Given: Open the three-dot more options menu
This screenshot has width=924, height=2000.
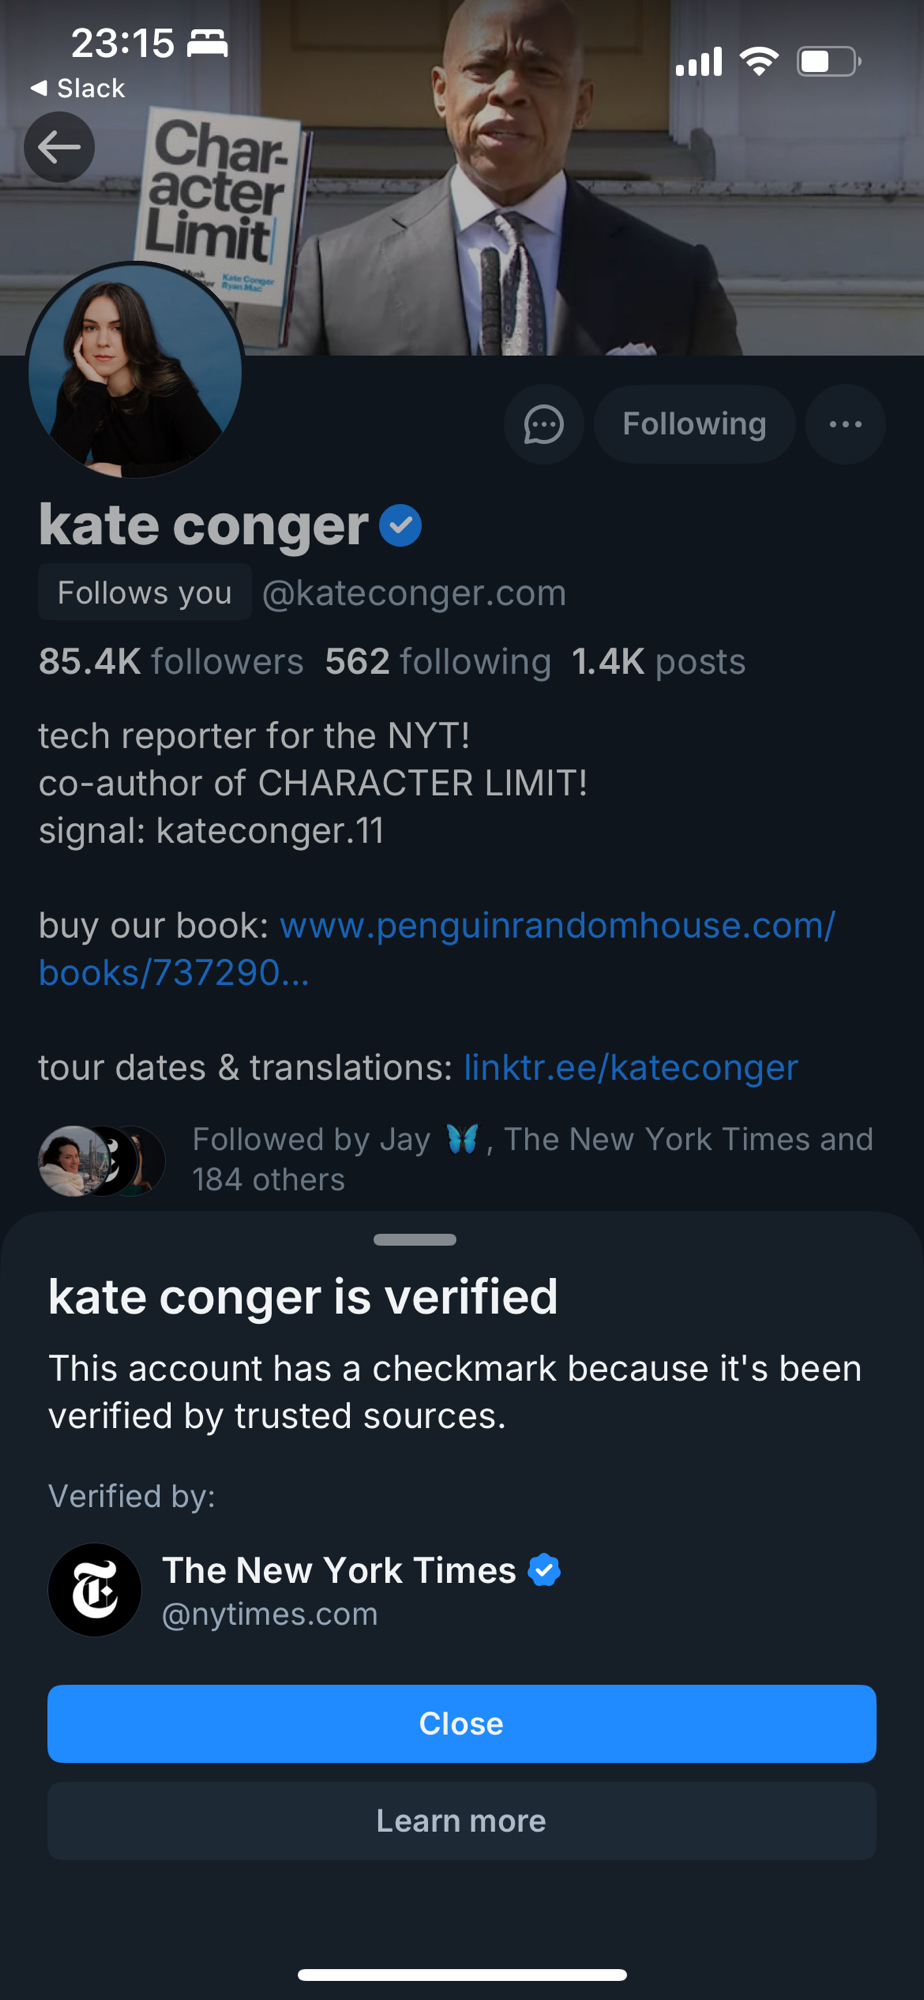Looking at the screenshot, I should tap(845, 424).
